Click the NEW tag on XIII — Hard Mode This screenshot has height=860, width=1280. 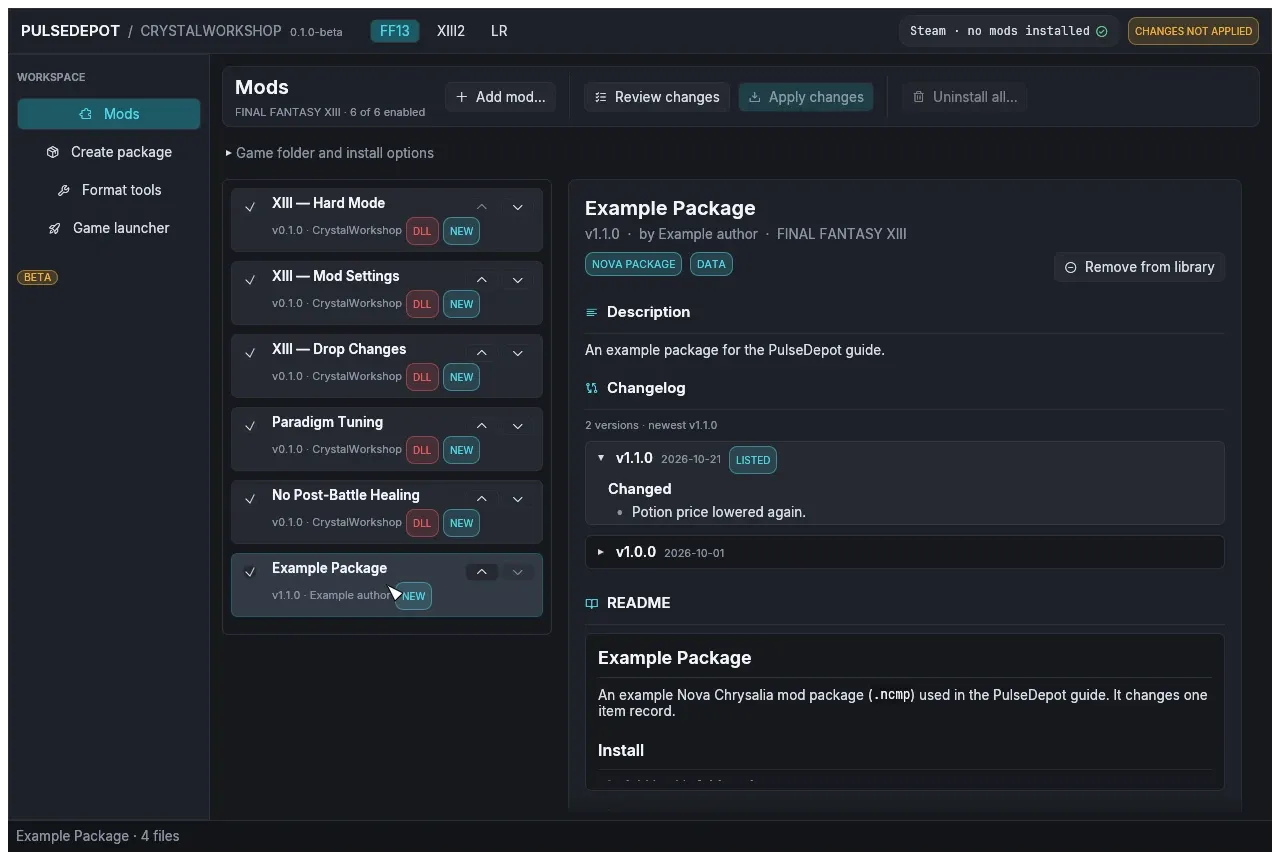(461, 231)
